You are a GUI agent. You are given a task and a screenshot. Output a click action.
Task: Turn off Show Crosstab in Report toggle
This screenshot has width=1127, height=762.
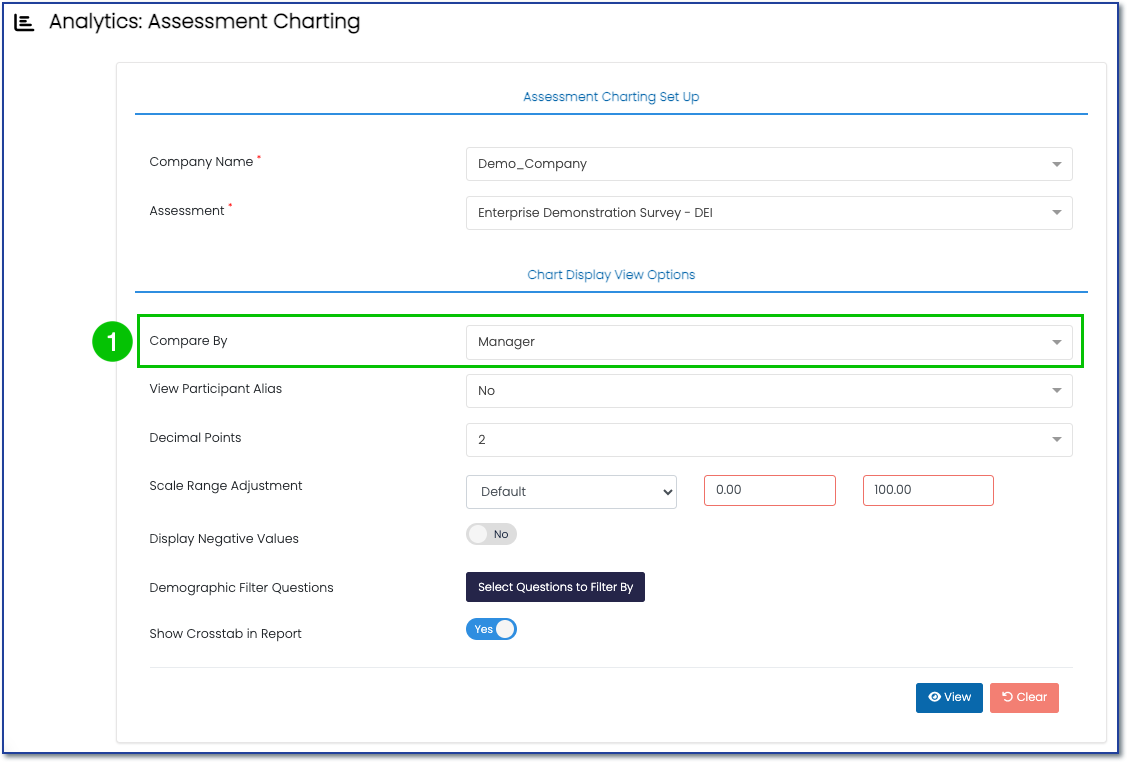click(x=491, y=629)
